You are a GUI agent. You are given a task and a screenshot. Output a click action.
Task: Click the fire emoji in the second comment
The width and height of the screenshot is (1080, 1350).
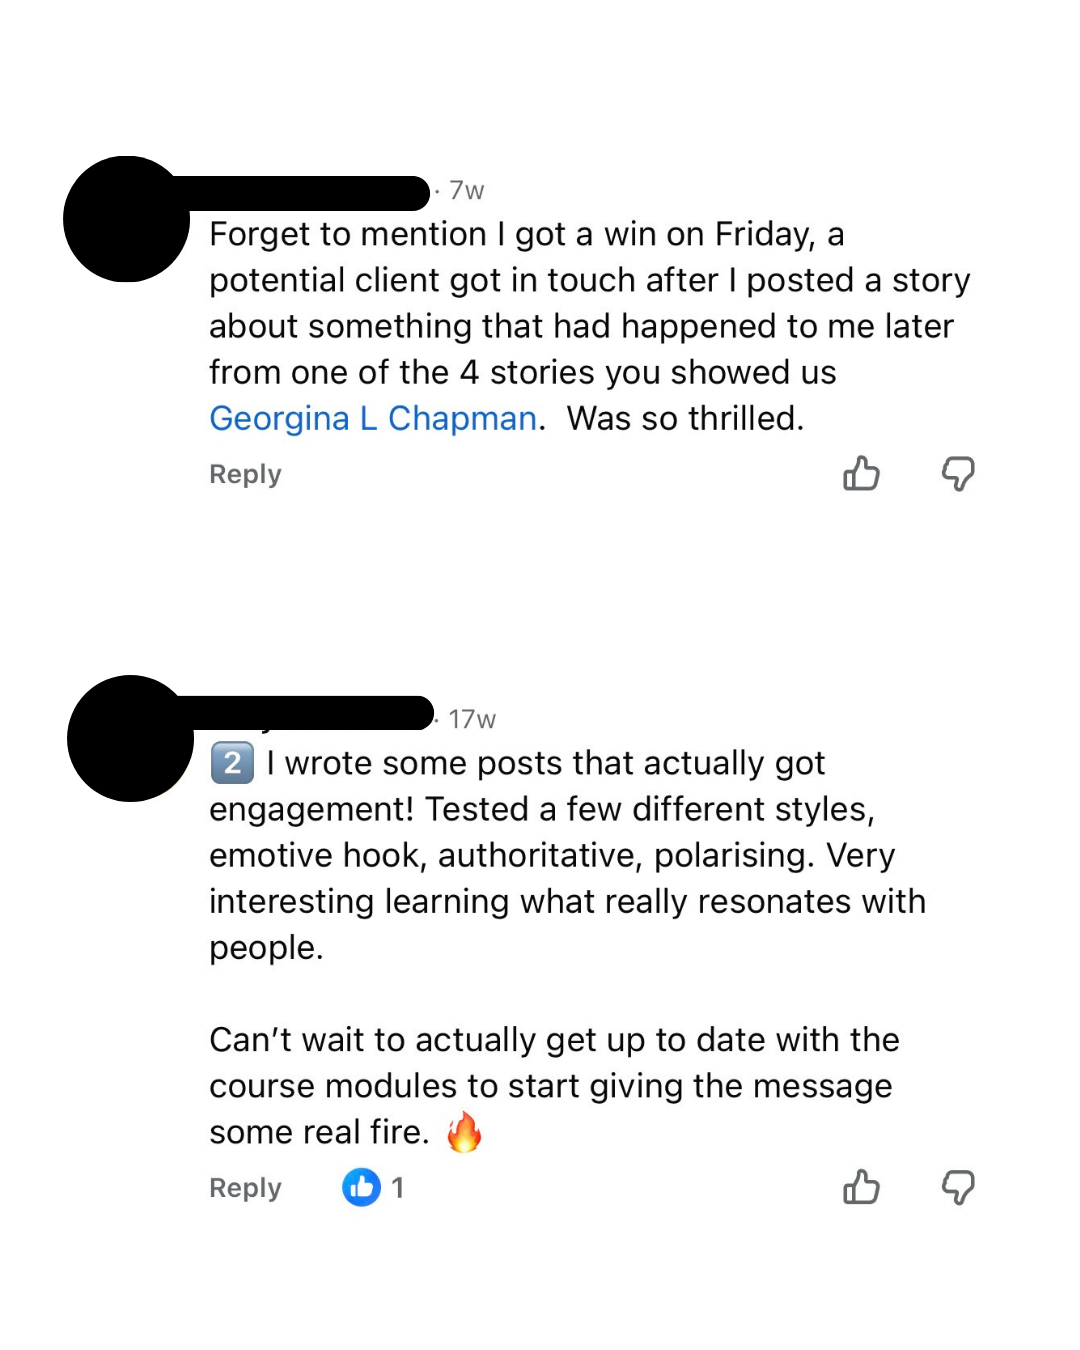pyautogui.click(x=464, y=1131)
